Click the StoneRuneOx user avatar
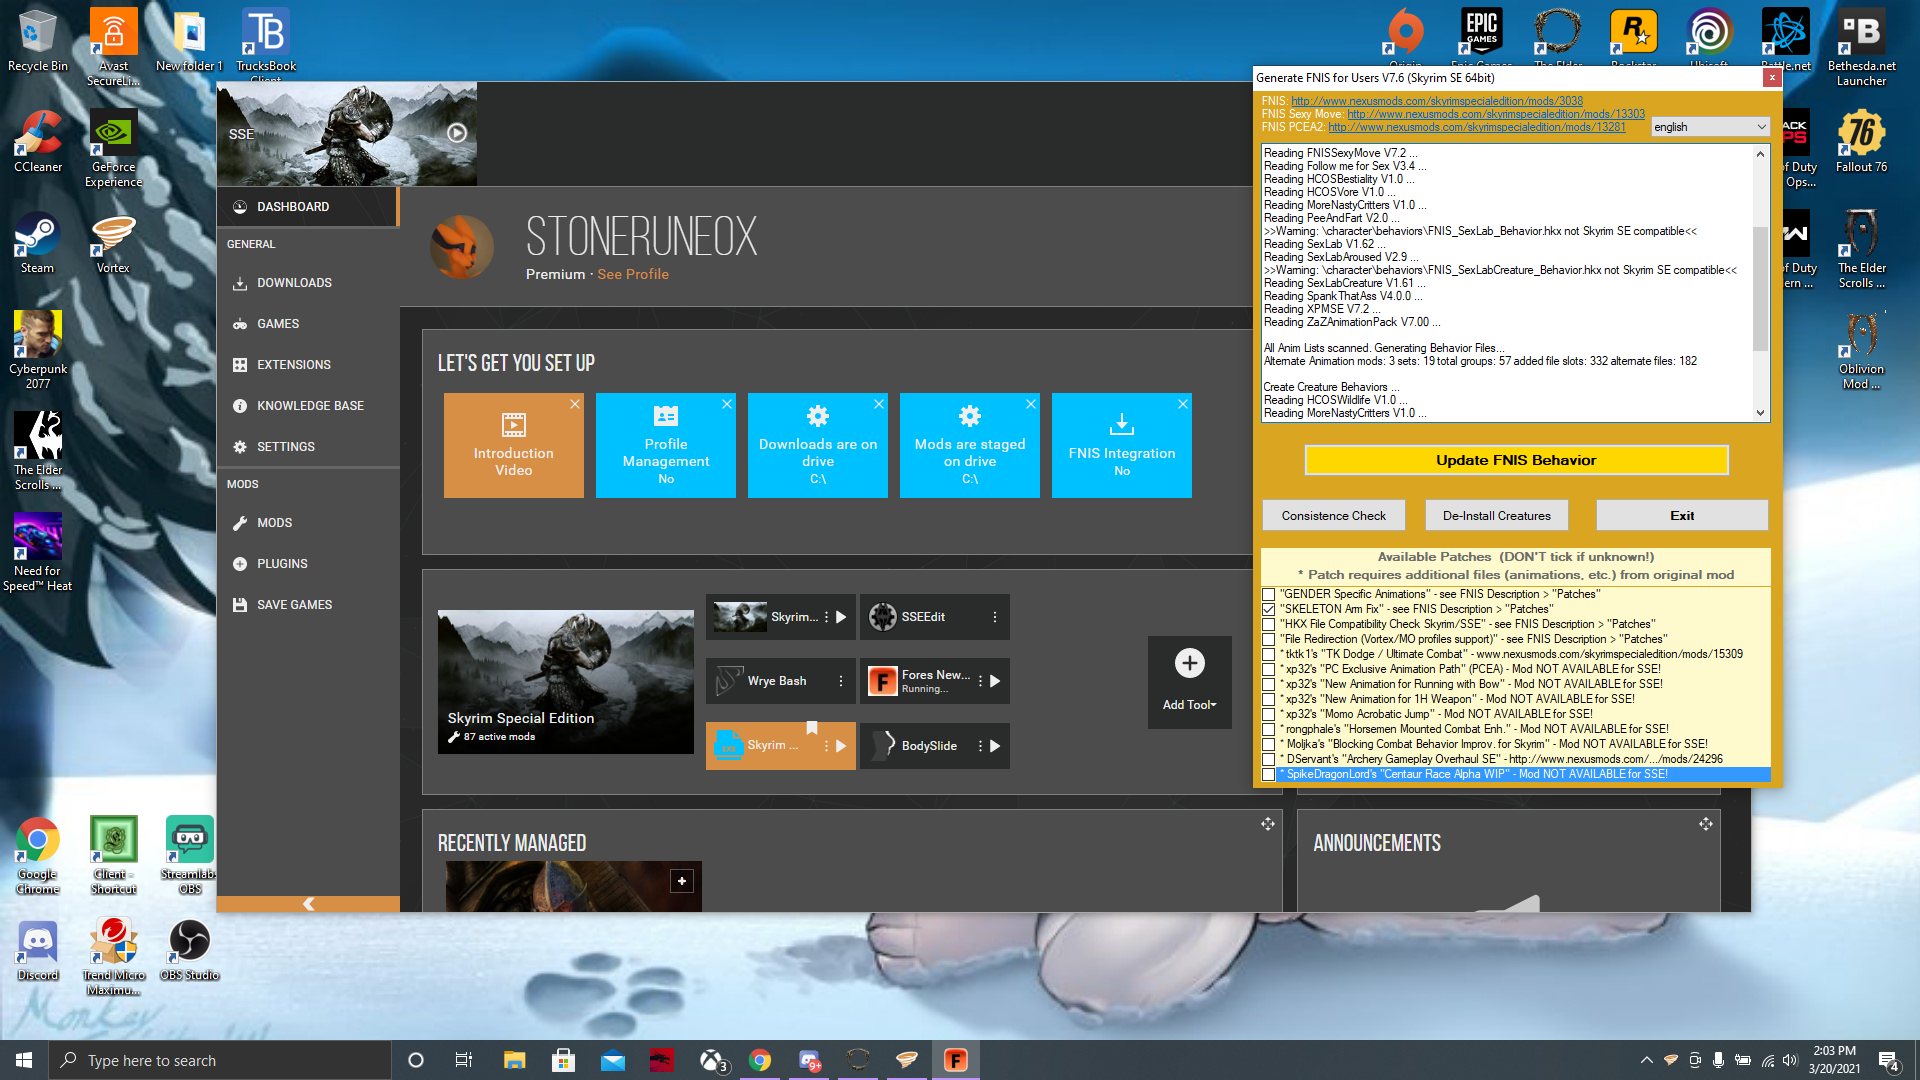 click(x=462, y=247)
